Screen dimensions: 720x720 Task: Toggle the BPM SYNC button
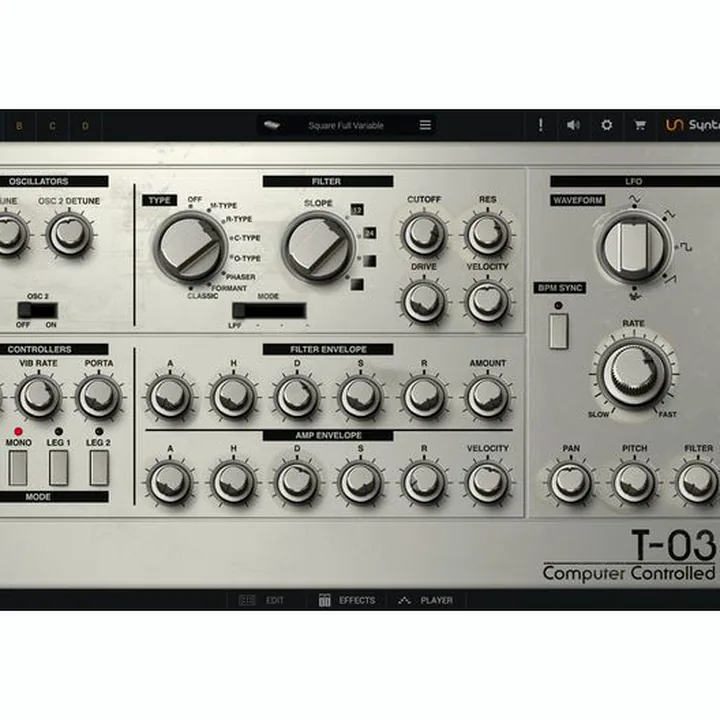[x=558, y=331]
